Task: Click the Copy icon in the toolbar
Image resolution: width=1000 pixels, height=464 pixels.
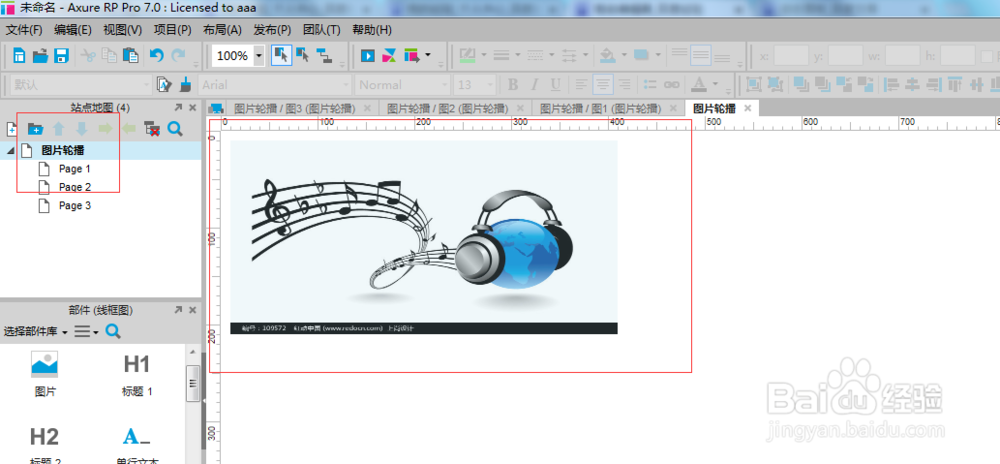Action: pos(109,56)
